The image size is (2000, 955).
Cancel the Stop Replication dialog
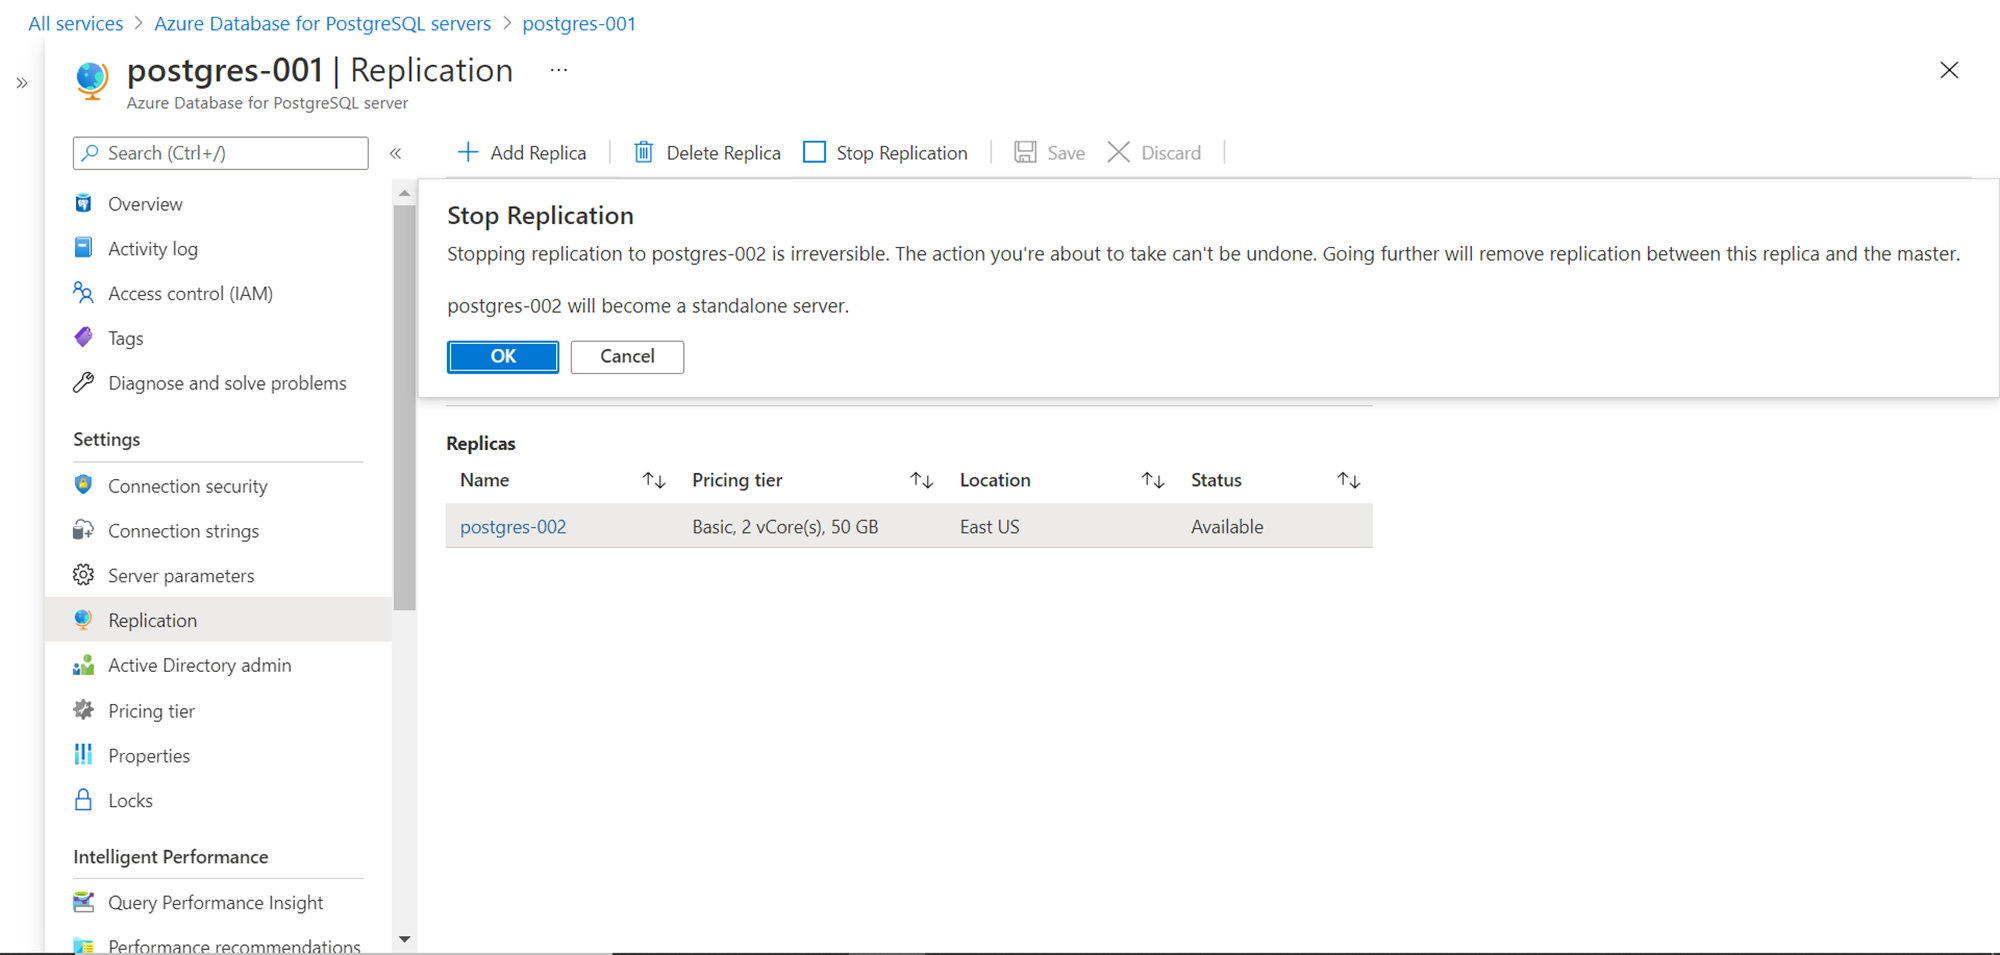(627, 357)
